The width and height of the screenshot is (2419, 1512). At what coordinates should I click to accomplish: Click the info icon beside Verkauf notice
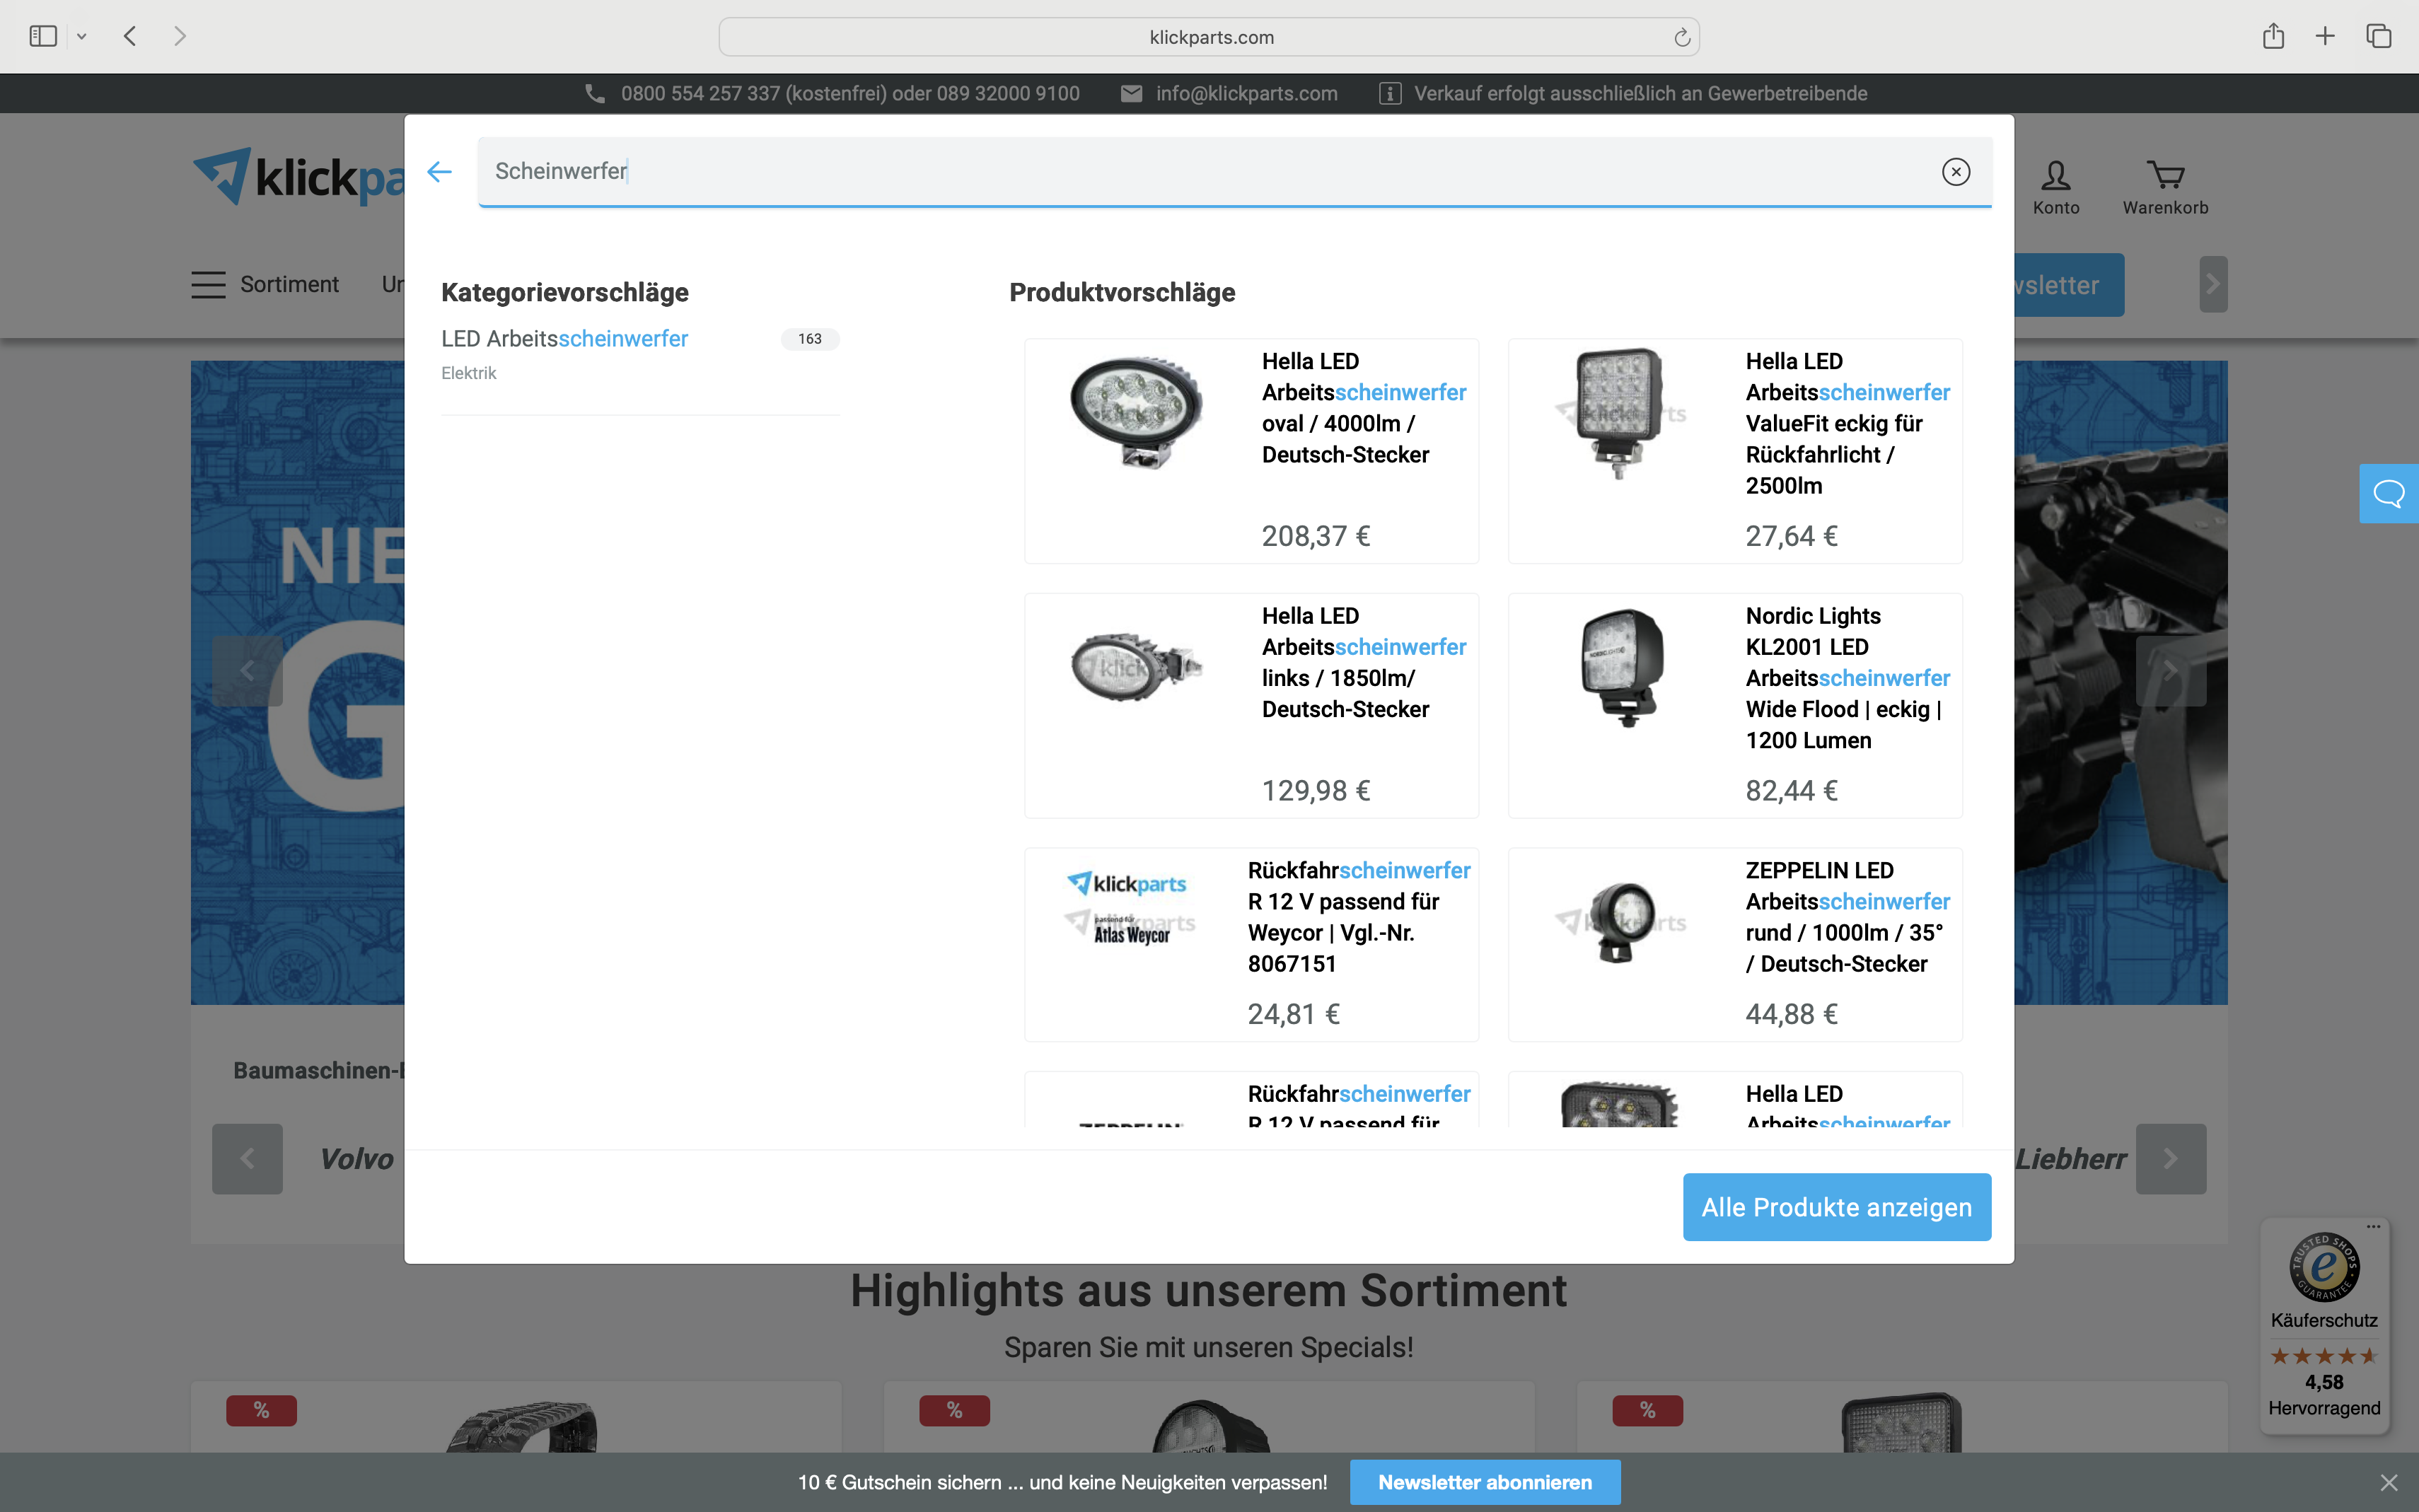(x=1390, y=93)
